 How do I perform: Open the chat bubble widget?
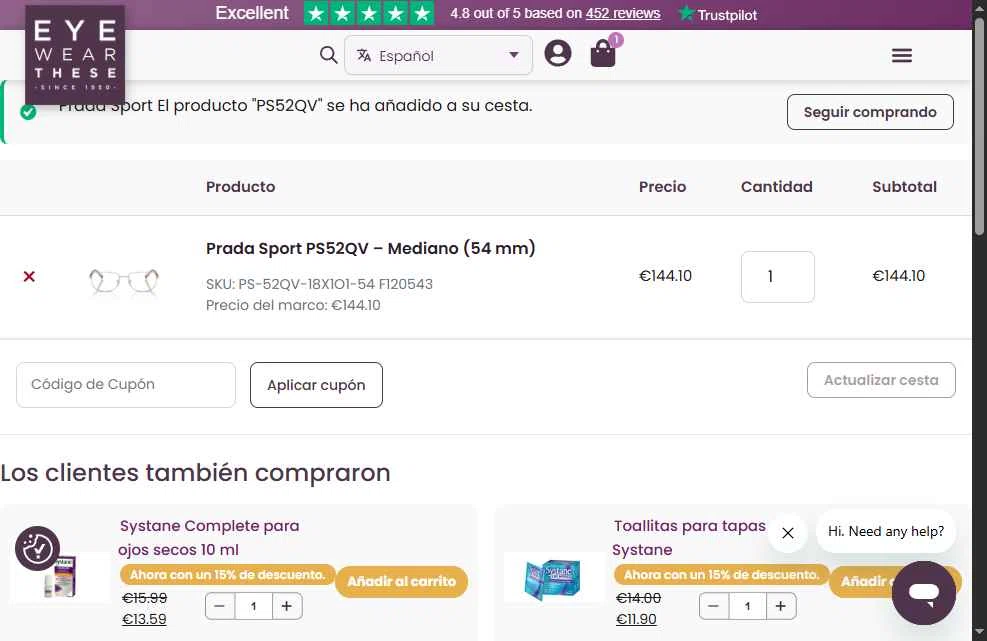click(923, 593)
